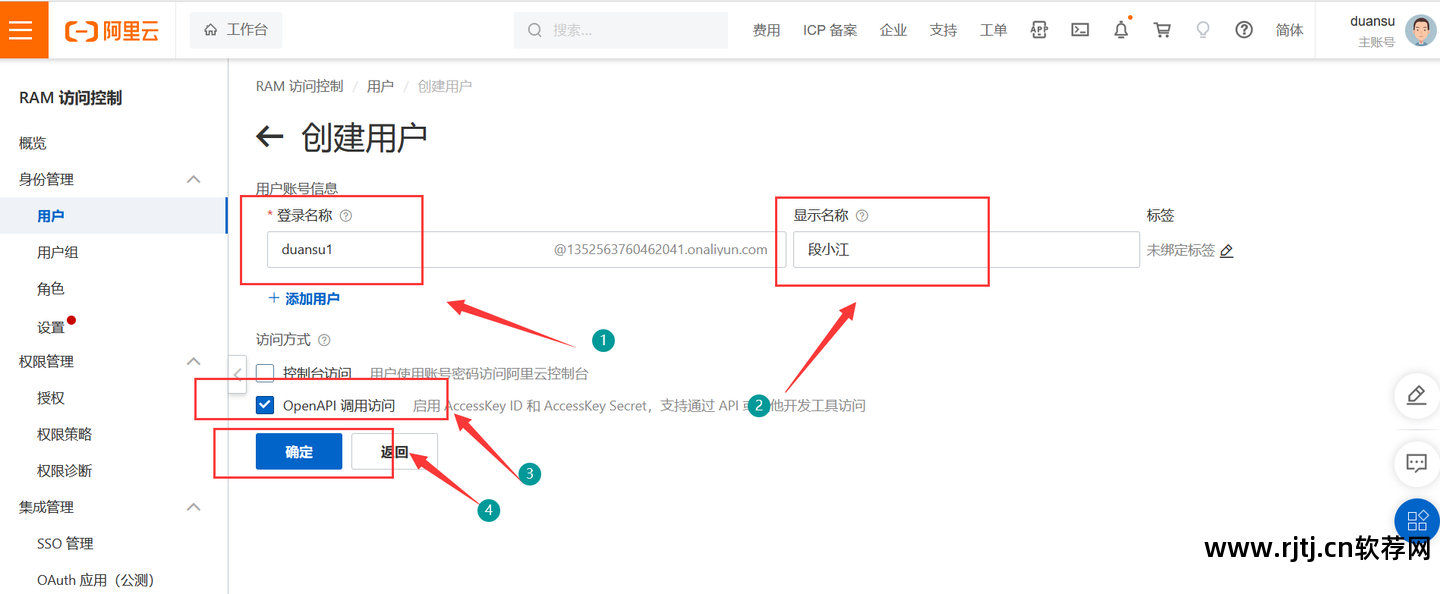Click RAM 访问控制 breadcrumb link
This screenshot has width=1440, height=594.
click(299, 86)
